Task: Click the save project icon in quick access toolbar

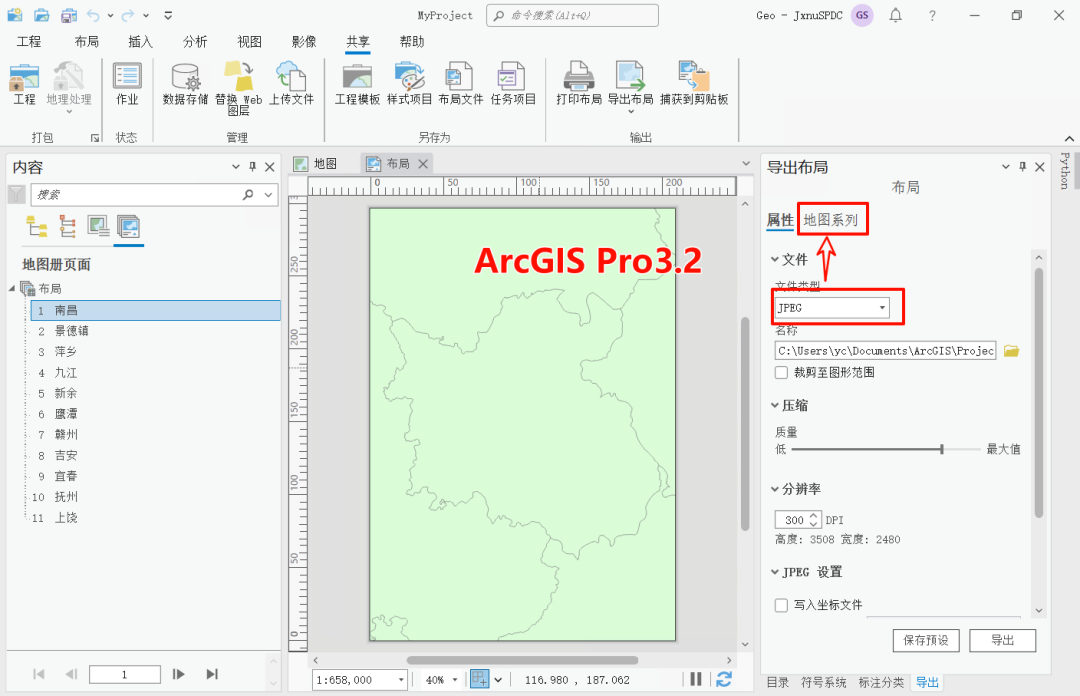Action: point(68,15)
